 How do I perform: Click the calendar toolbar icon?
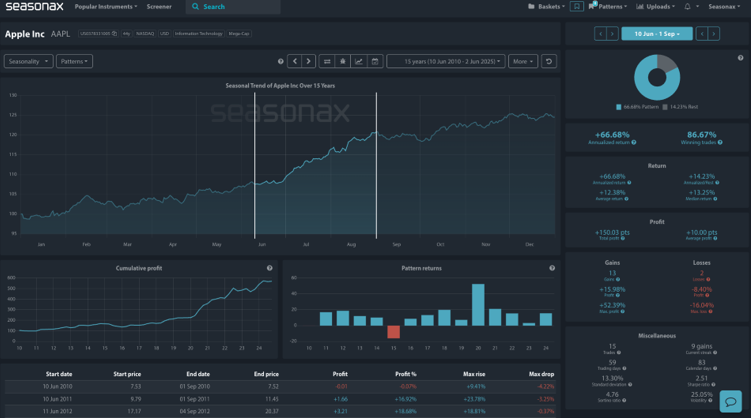coord(375,61)
